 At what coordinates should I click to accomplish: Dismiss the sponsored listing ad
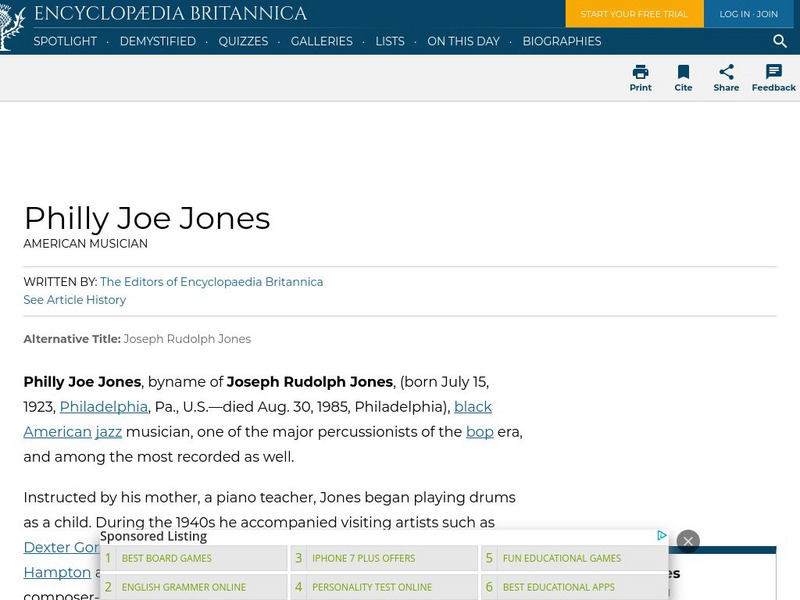688,541
